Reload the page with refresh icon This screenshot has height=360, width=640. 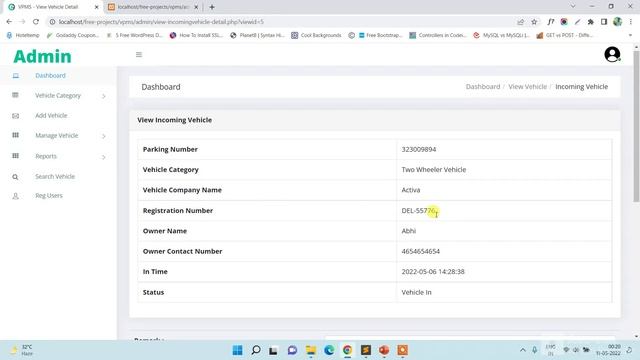36,22
